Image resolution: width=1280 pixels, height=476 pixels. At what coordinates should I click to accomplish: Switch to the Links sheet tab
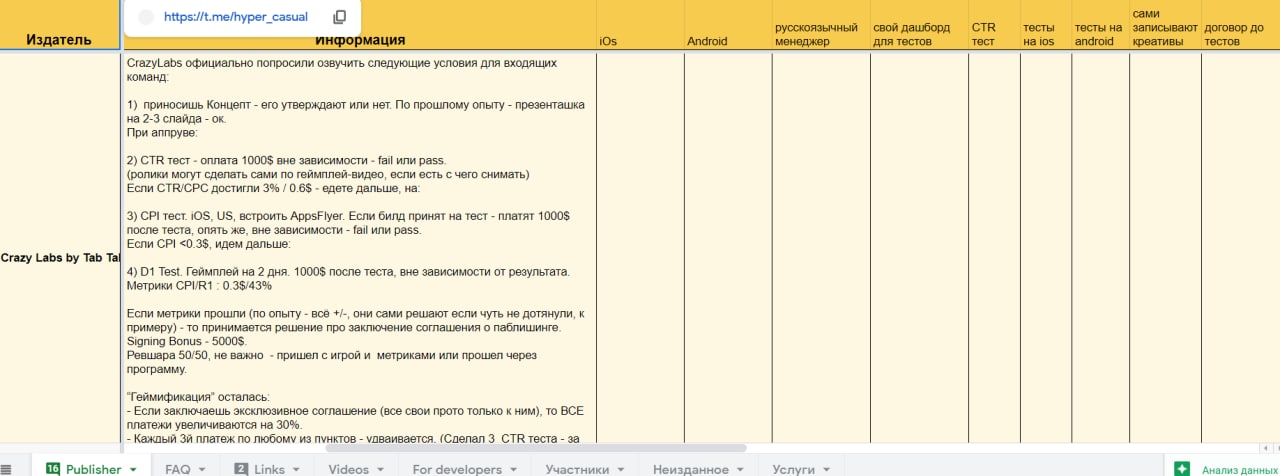[269, 469]
